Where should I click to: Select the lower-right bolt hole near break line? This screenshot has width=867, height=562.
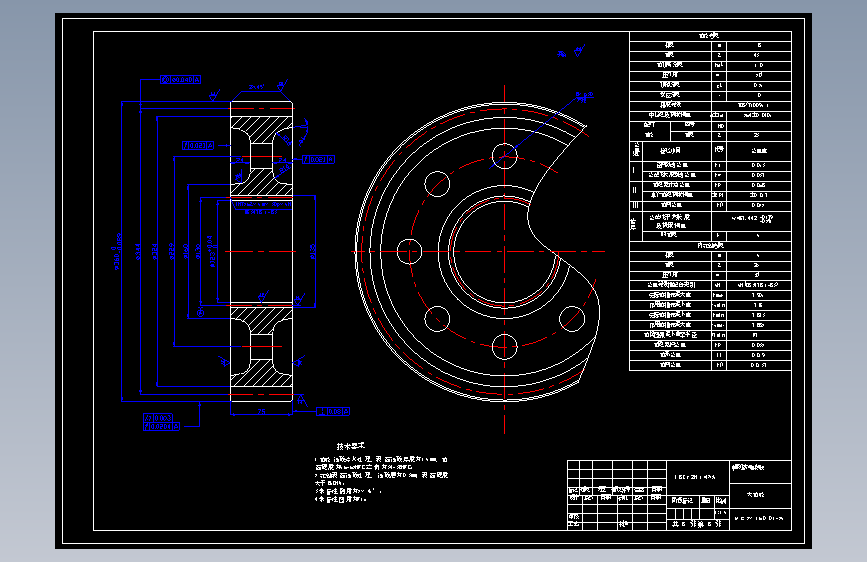572,319
